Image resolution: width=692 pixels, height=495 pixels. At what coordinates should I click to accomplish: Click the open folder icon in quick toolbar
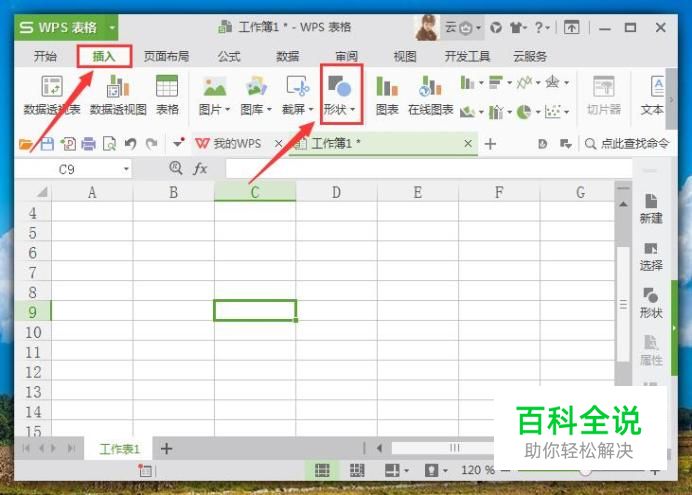26,144
